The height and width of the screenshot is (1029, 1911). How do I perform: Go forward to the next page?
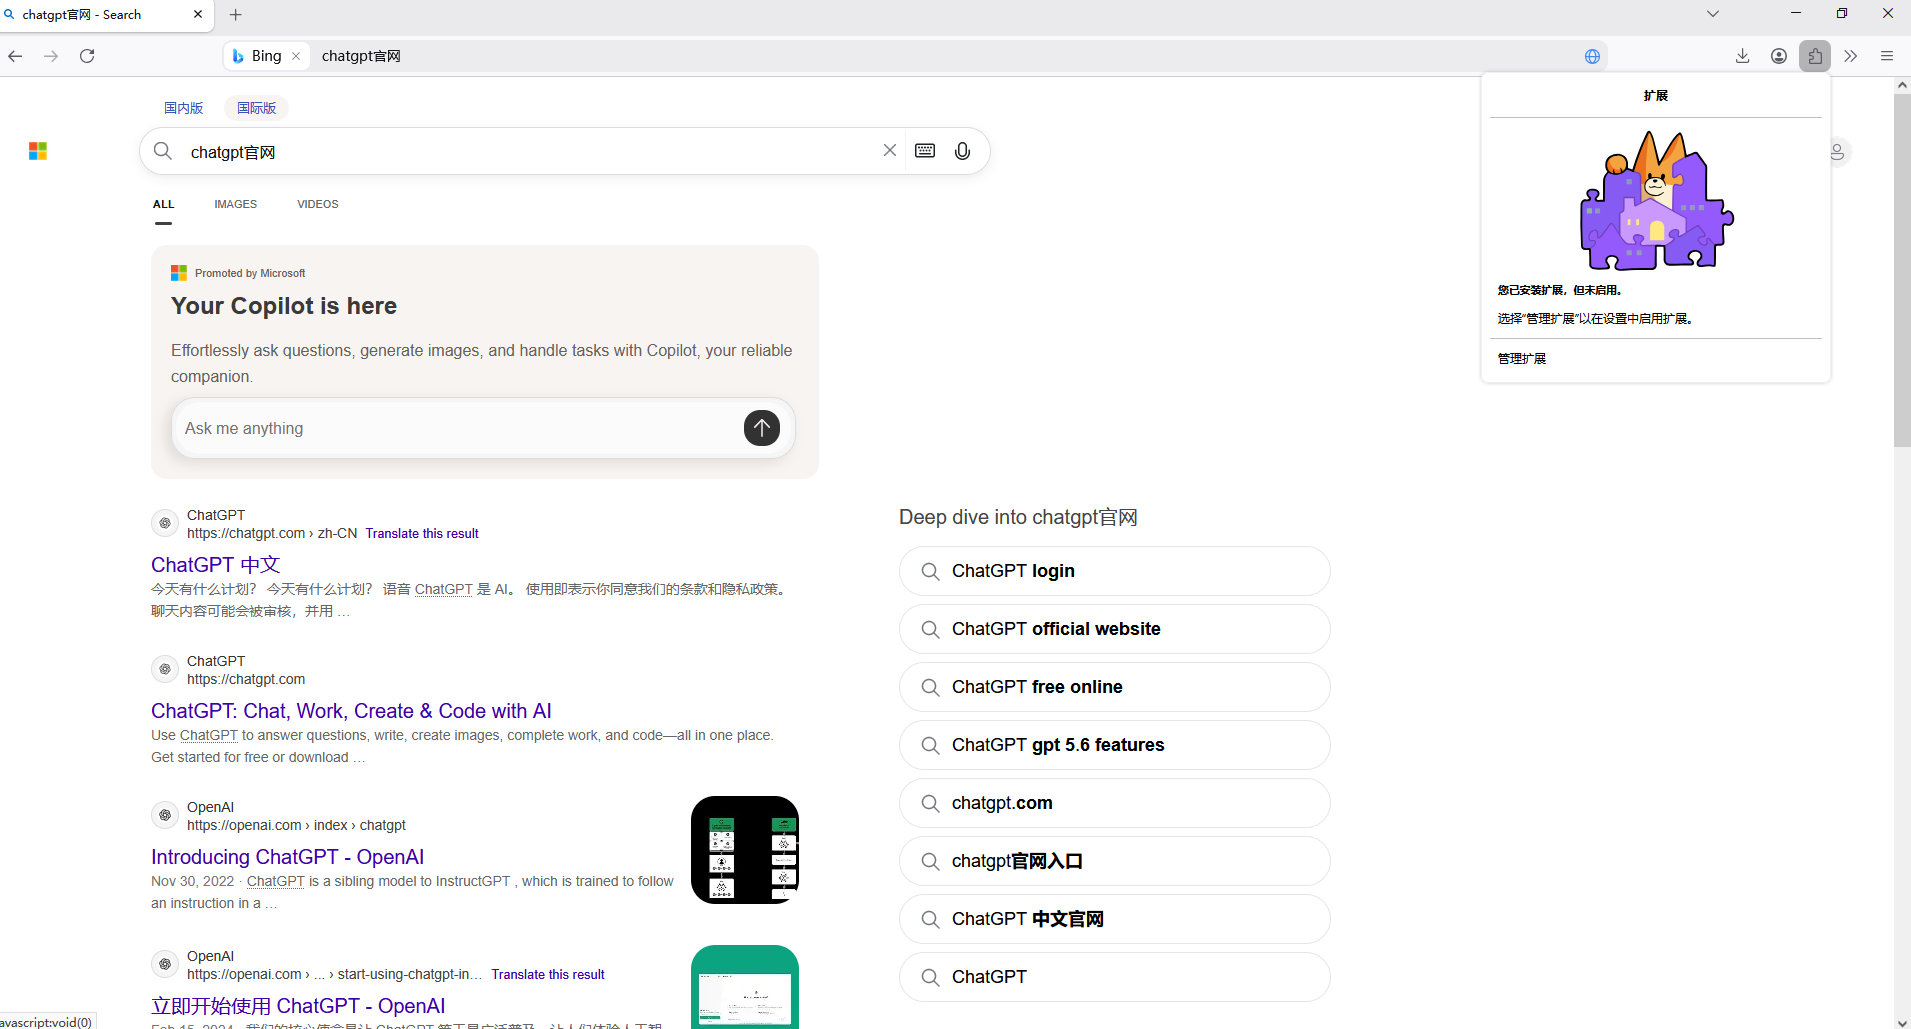tap(51, 56)
